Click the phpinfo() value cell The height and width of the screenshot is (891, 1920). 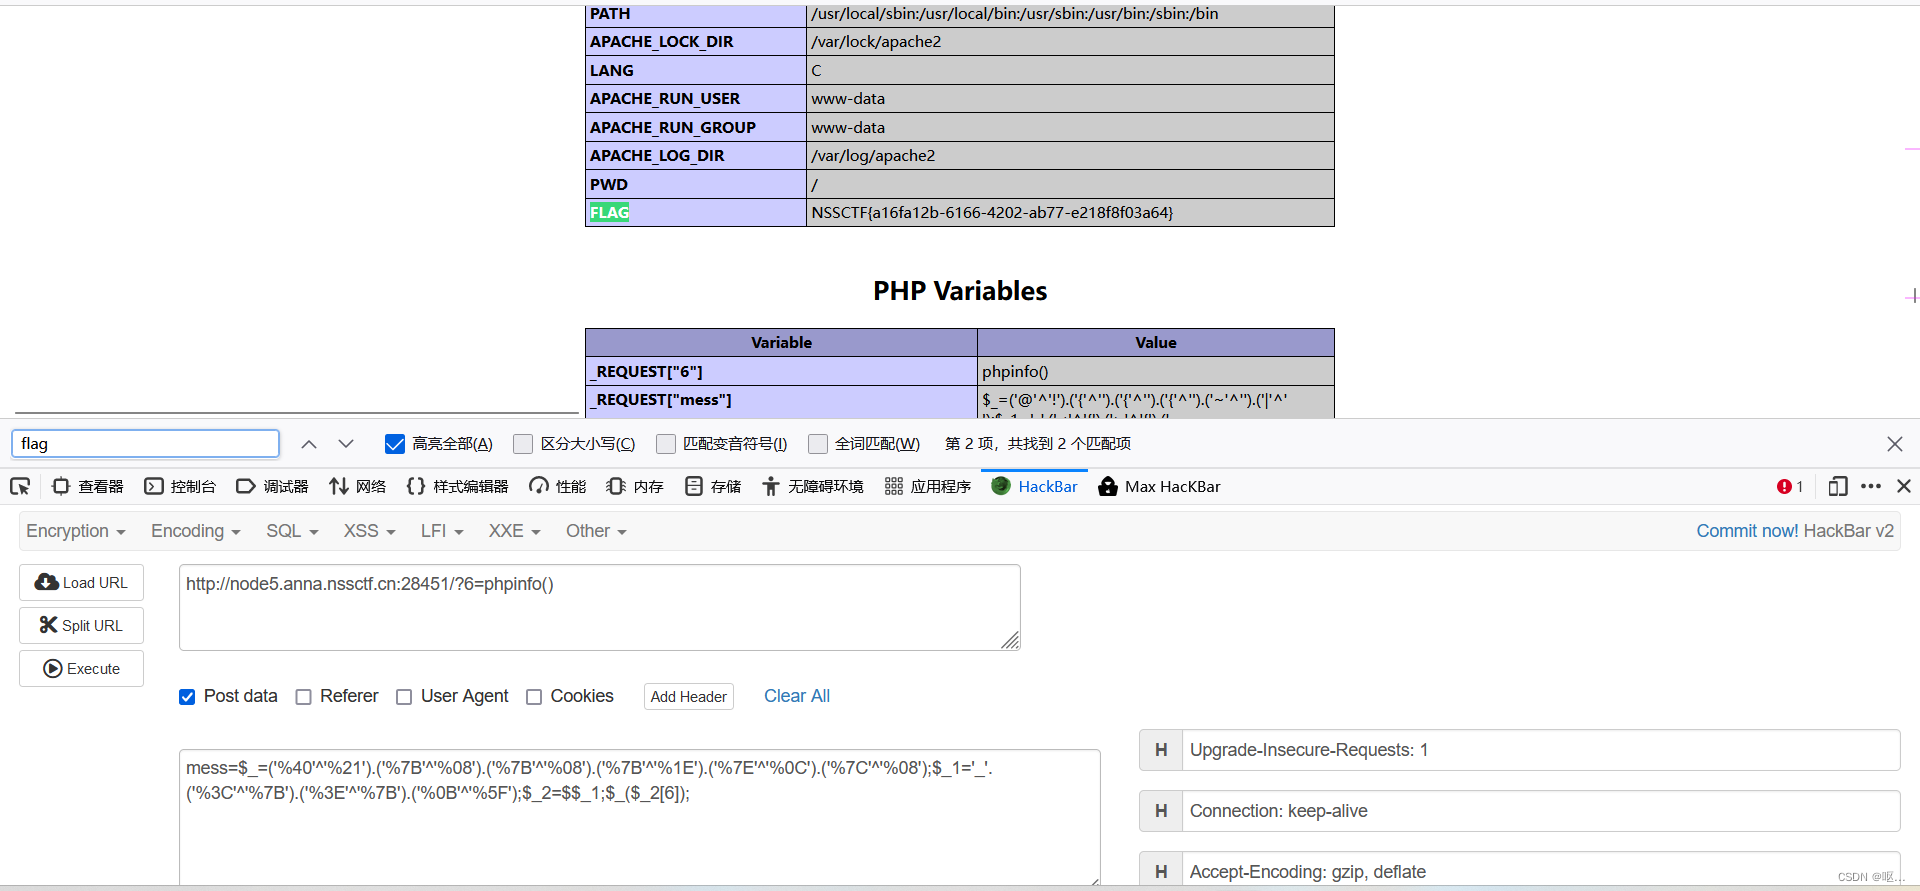1156,371
